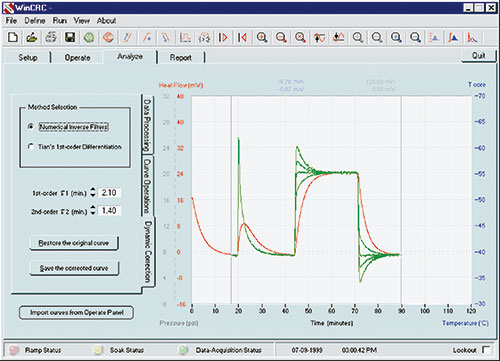The width and height of the screenshot is (500, 361).
Task: Click the Open file folder icon
Action: (x=32, y=37)
